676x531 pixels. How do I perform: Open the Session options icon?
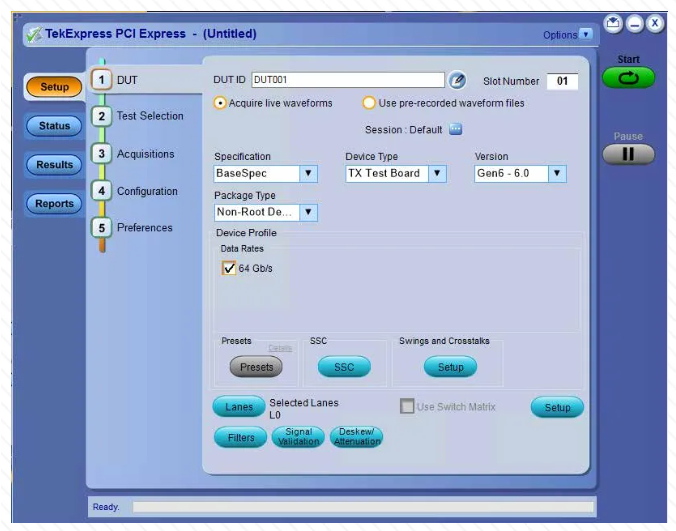click(x=455, y=129)
